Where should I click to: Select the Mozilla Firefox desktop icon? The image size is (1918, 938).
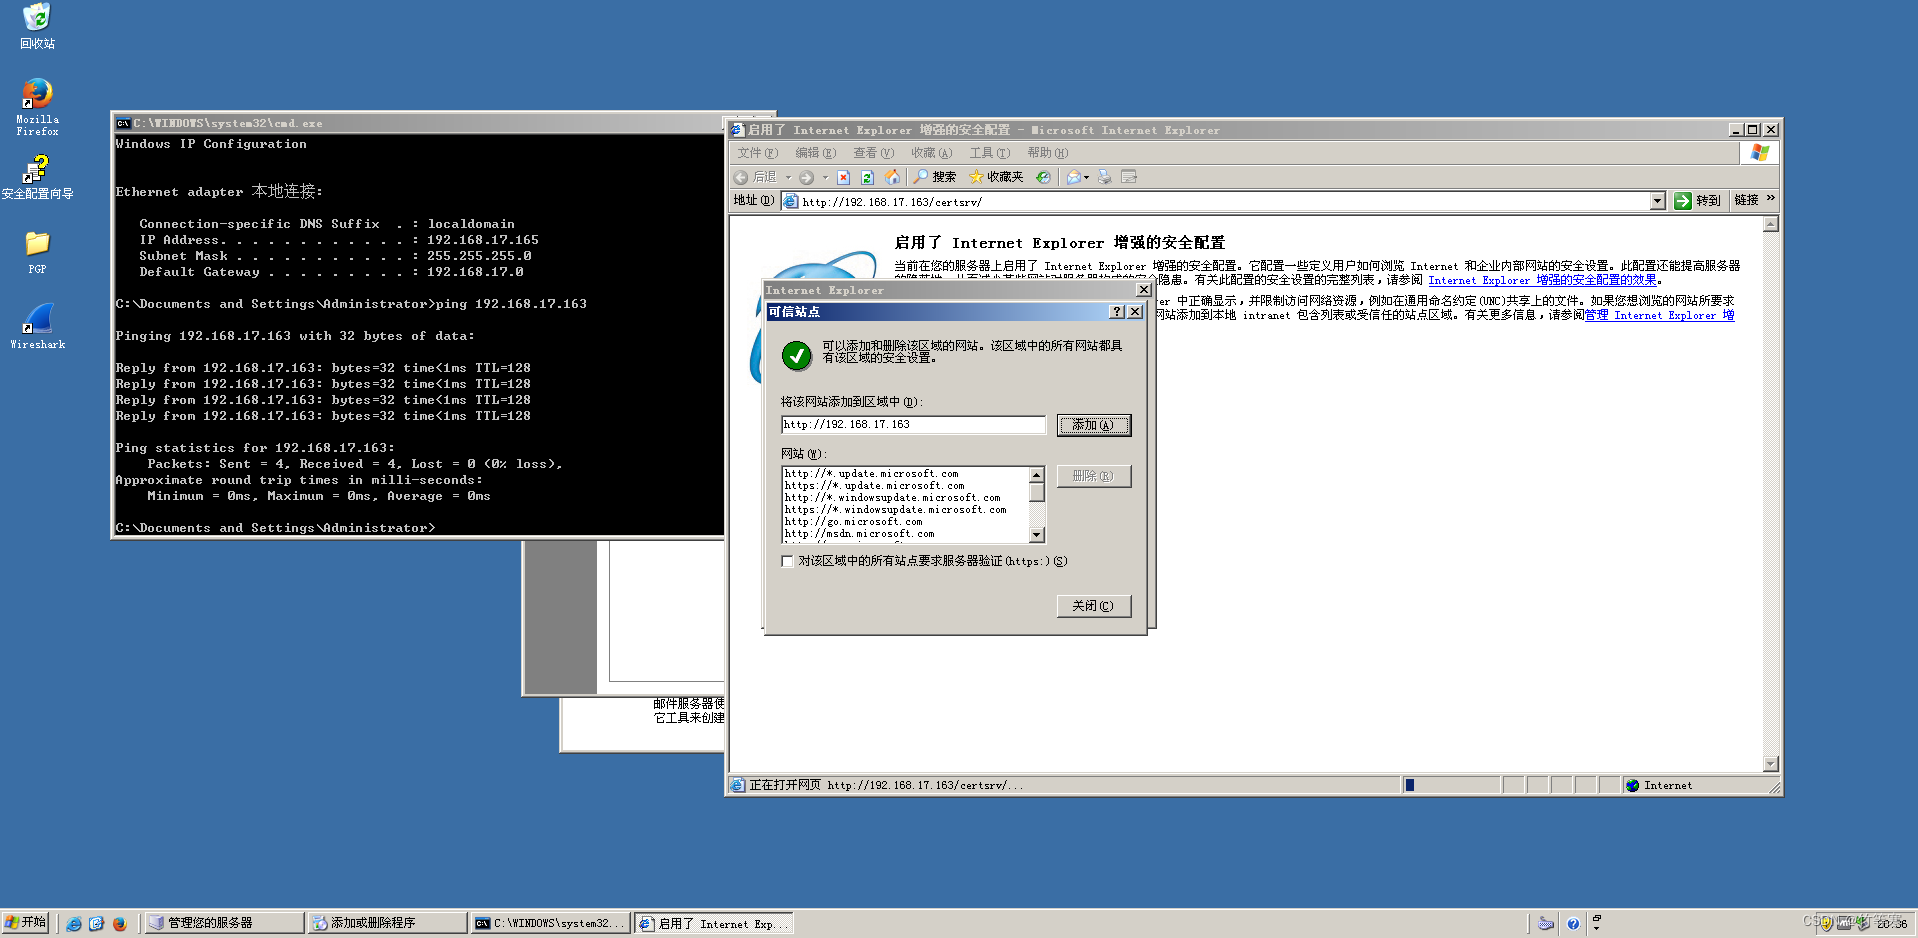coord(37,107)
